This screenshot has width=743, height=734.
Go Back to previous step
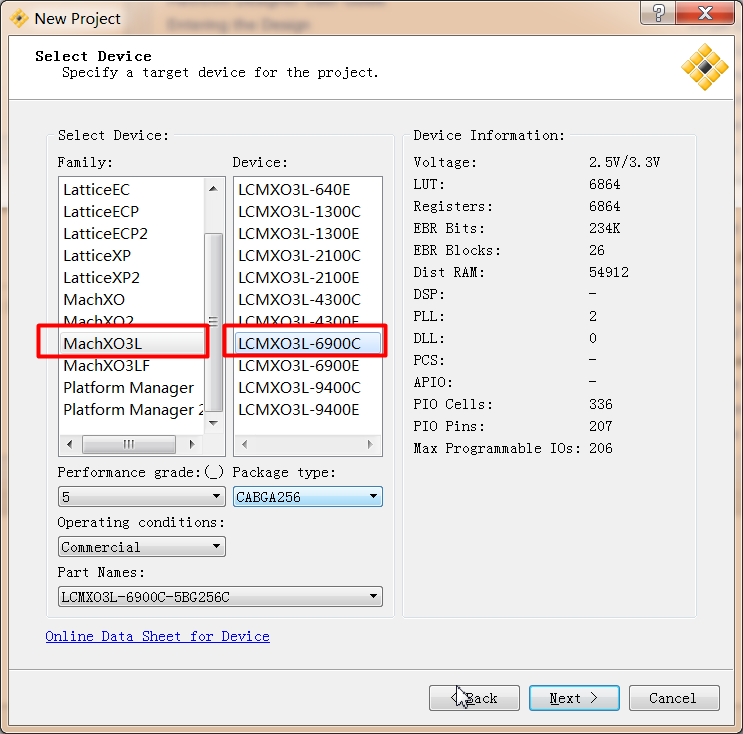coord(474,698)
